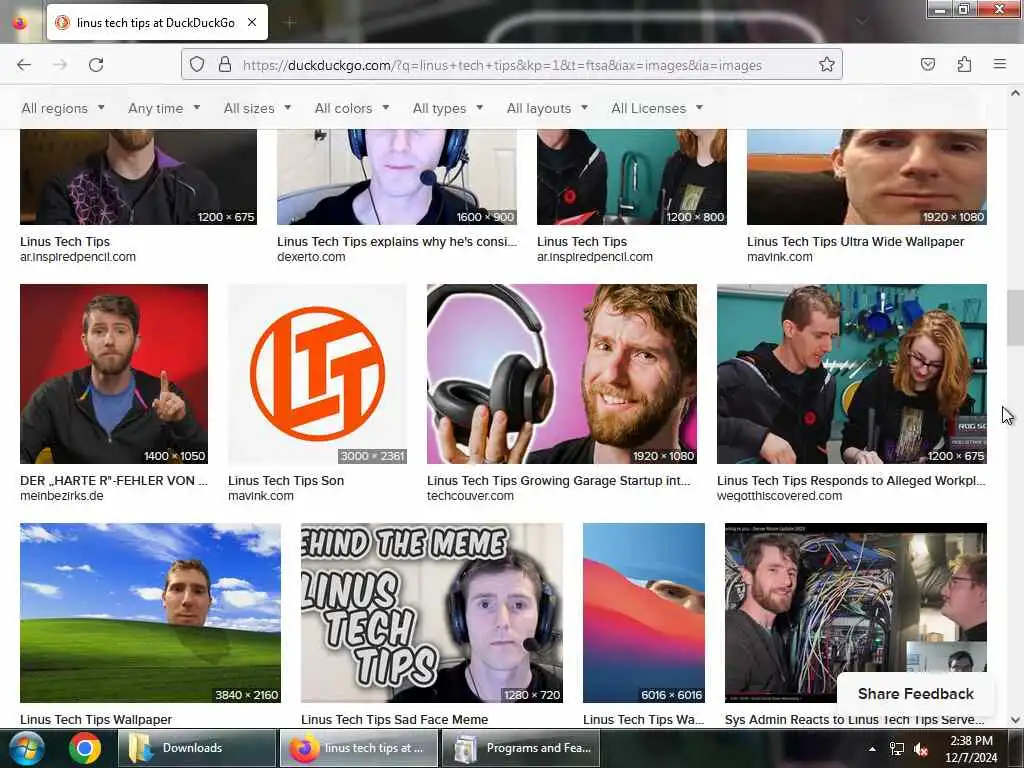Open the orange LTT logo image
1024x768 pixels.
click(x=317, y=374)
